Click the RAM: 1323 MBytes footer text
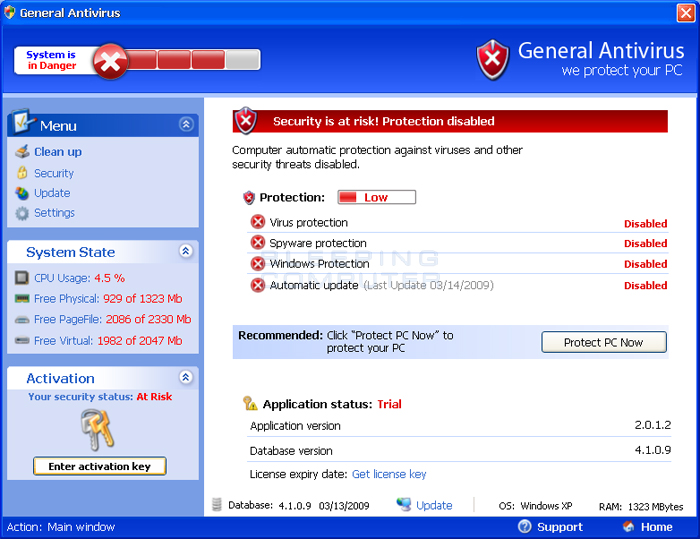700x539 pixels. click(641, 506)
